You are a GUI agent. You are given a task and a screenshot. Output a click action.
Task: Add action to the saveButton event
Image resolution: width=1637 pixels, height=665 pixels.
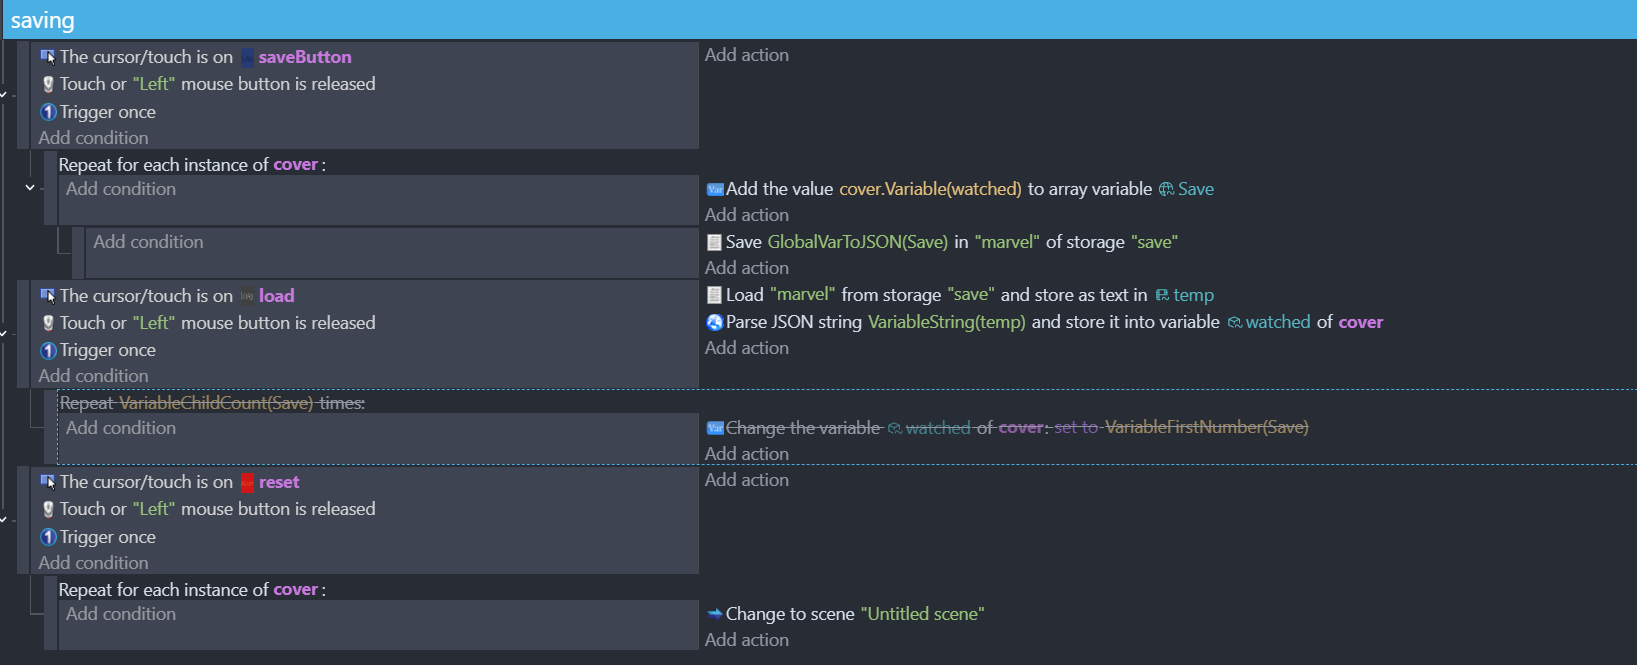click(x=747, y=55)
